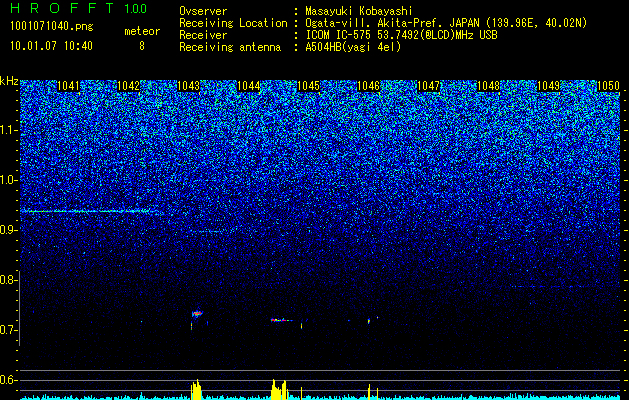Click the date stamp 10.01.07 10:40
This screenshot has width=629, height=400.
pos(51,46)
